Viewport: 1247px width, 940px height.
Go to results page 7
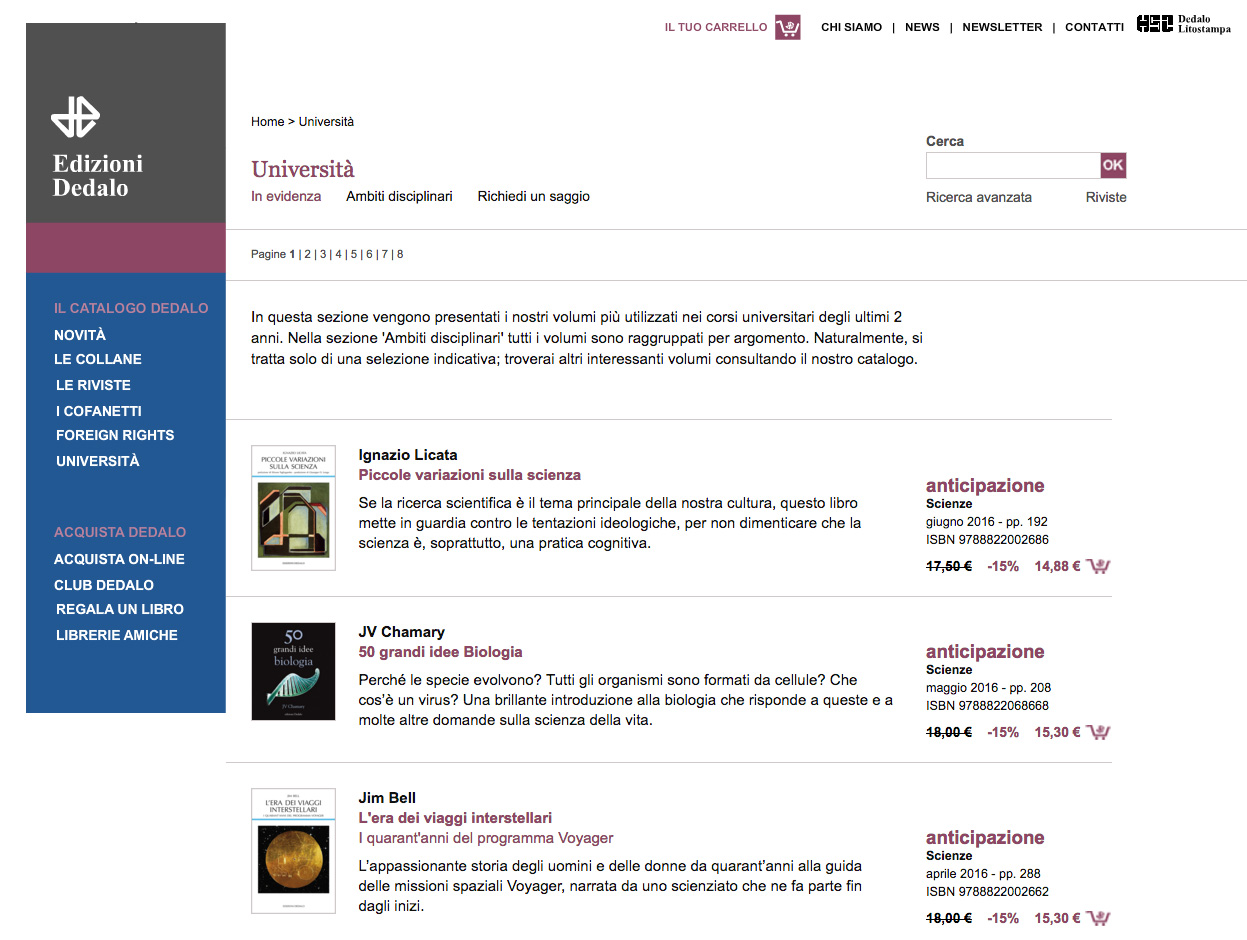385,254
